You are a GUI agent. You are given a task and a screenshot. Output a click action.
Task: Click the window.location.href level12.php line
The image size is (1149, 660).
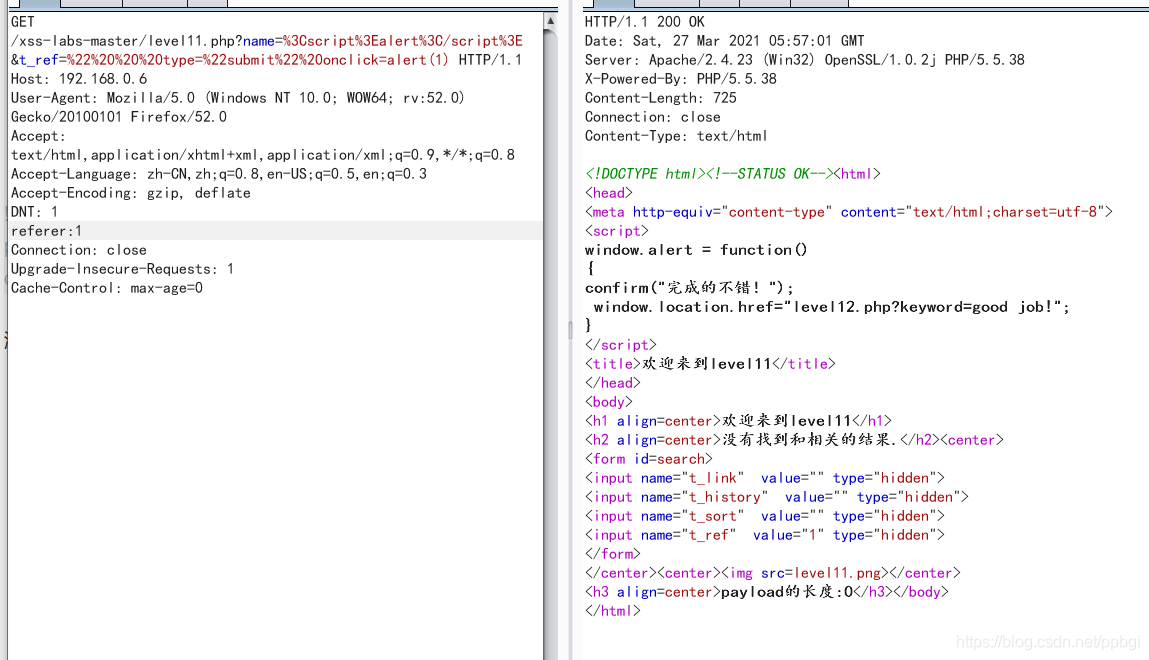(x=832, y=308)
